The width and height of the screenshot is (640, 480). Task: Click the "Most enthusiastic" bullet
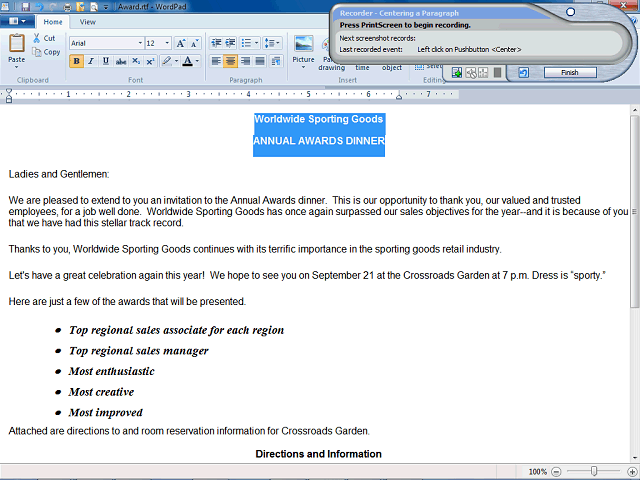(x=111, y=371)
